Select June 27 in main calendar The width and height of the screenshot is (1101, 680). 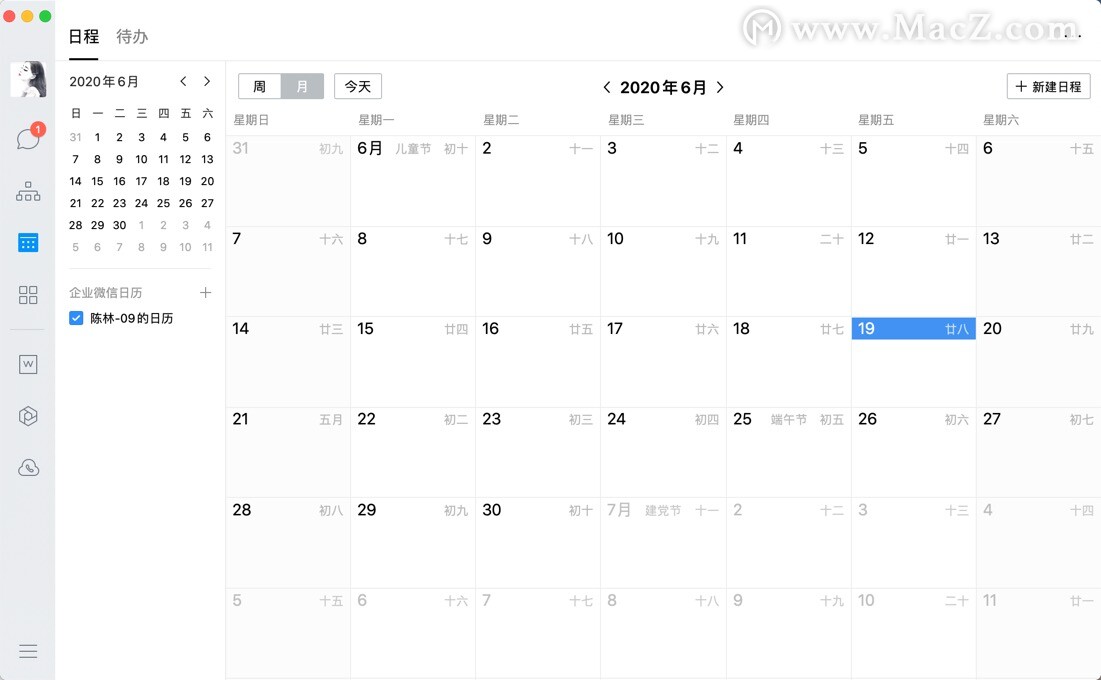[1039, 452]
